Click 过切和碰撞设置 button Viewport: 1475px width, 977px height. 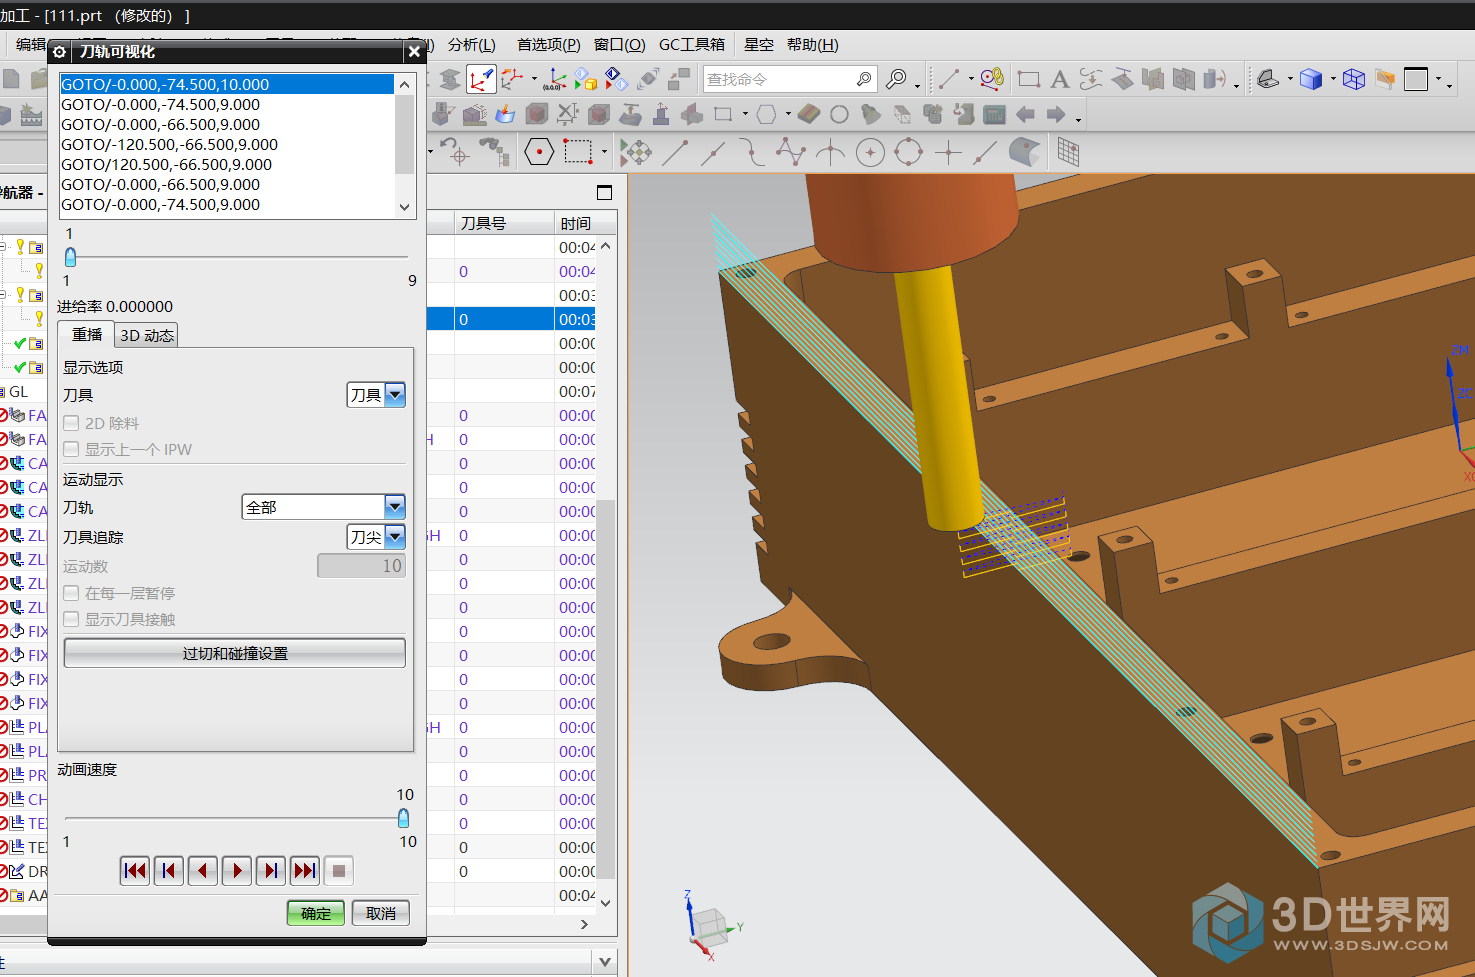point(235,653)
